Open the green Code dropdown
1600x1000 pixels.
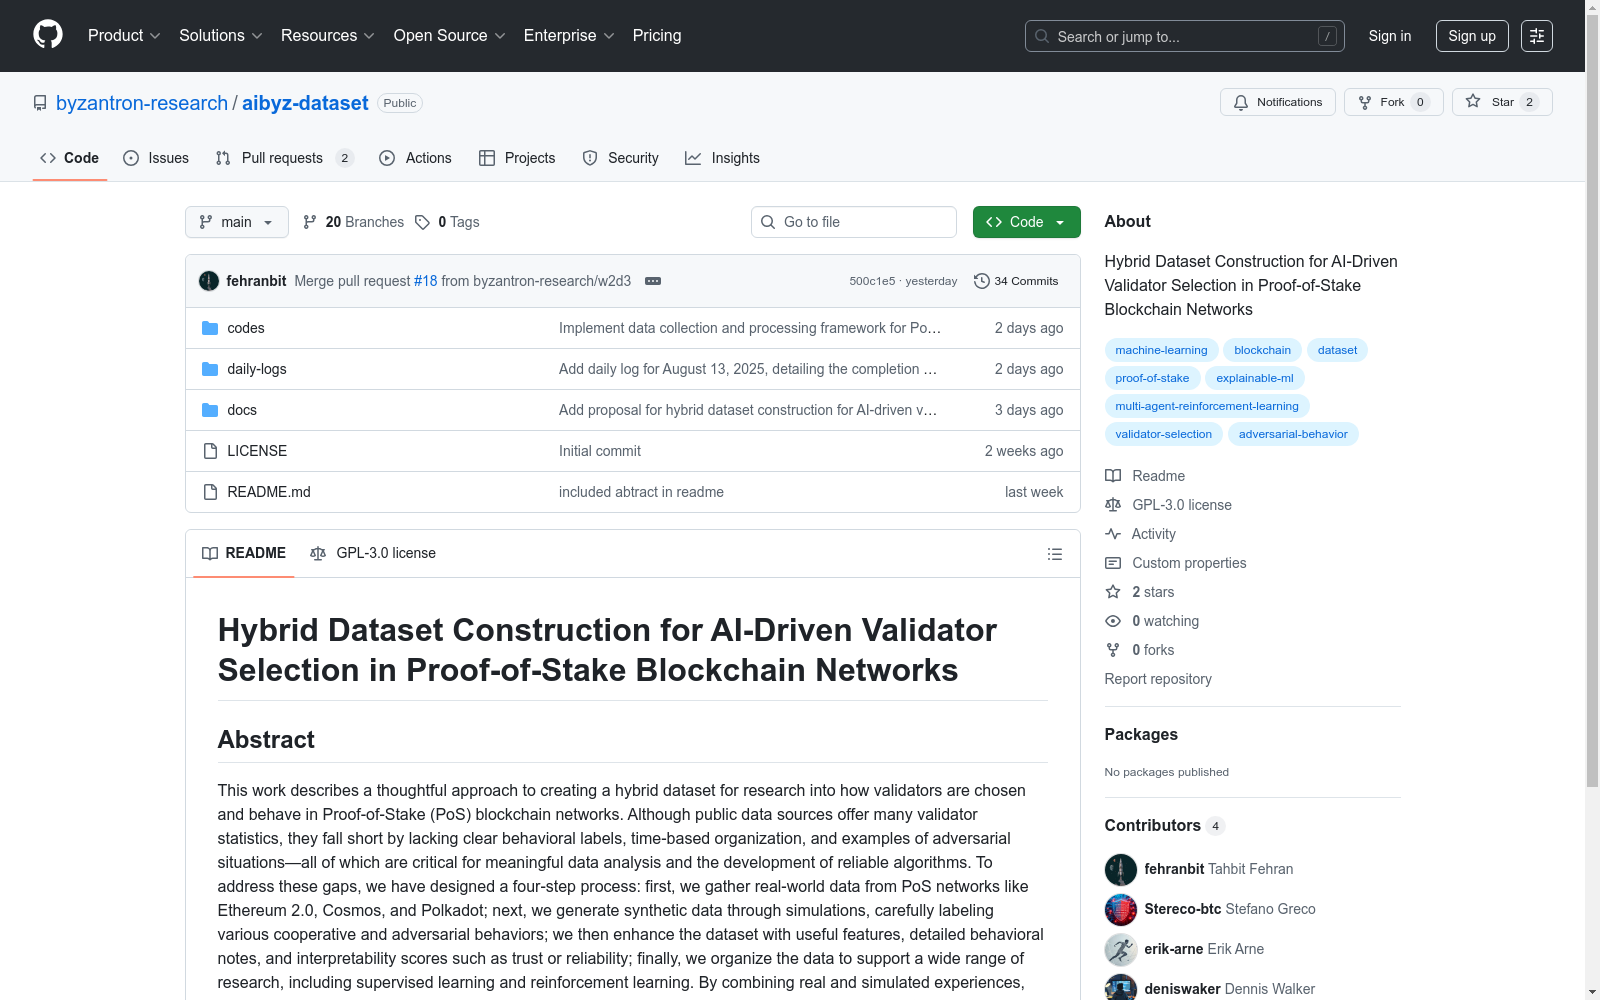(x=1027, y=222)
